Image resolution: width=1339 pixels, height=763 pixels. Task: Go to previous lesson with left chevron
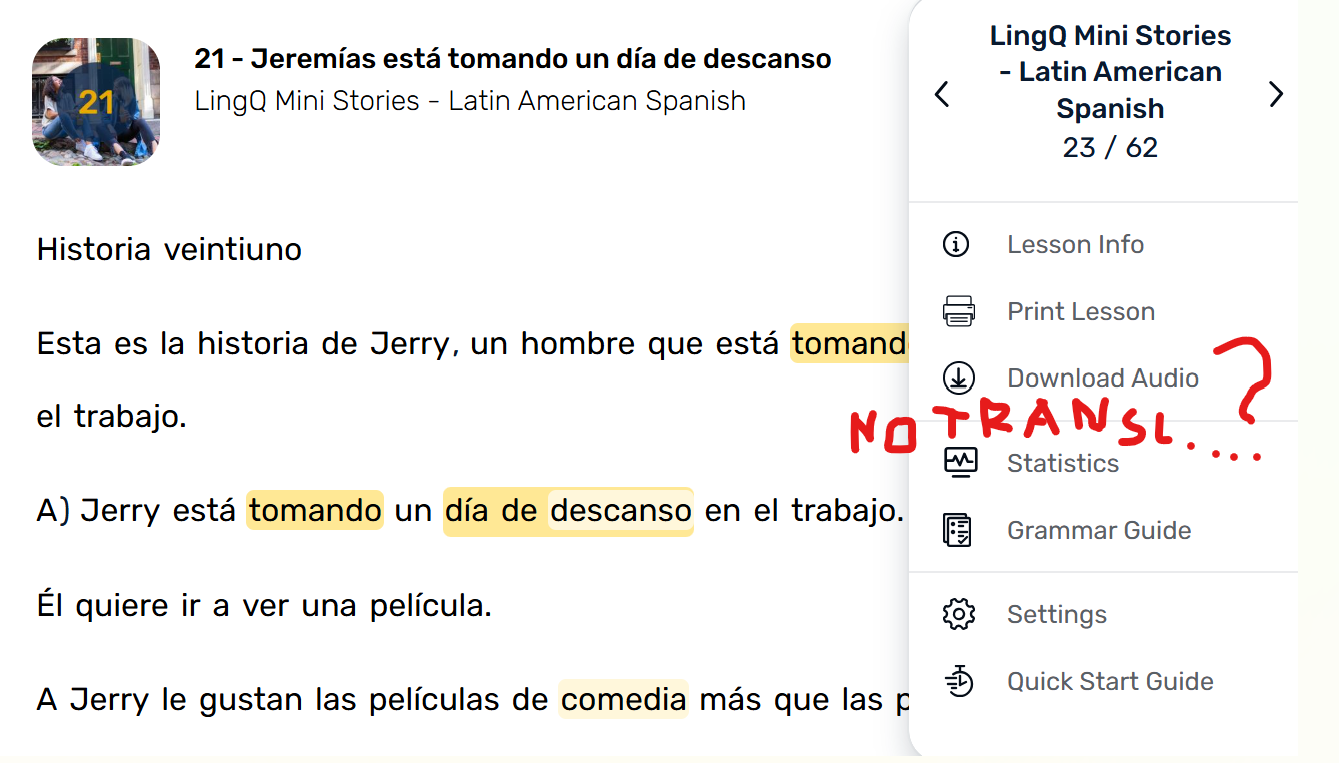point(941,94)
